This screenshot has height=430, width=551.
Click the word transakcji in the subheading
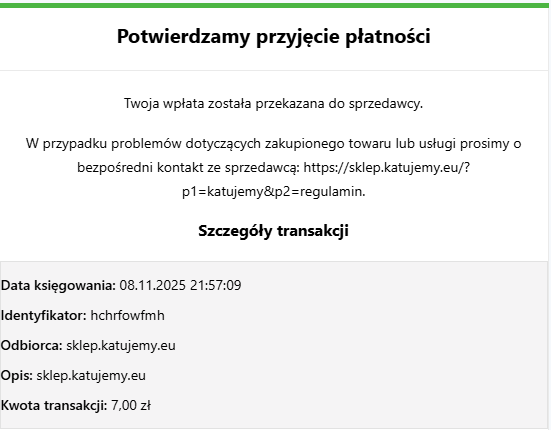click(313, 231)
